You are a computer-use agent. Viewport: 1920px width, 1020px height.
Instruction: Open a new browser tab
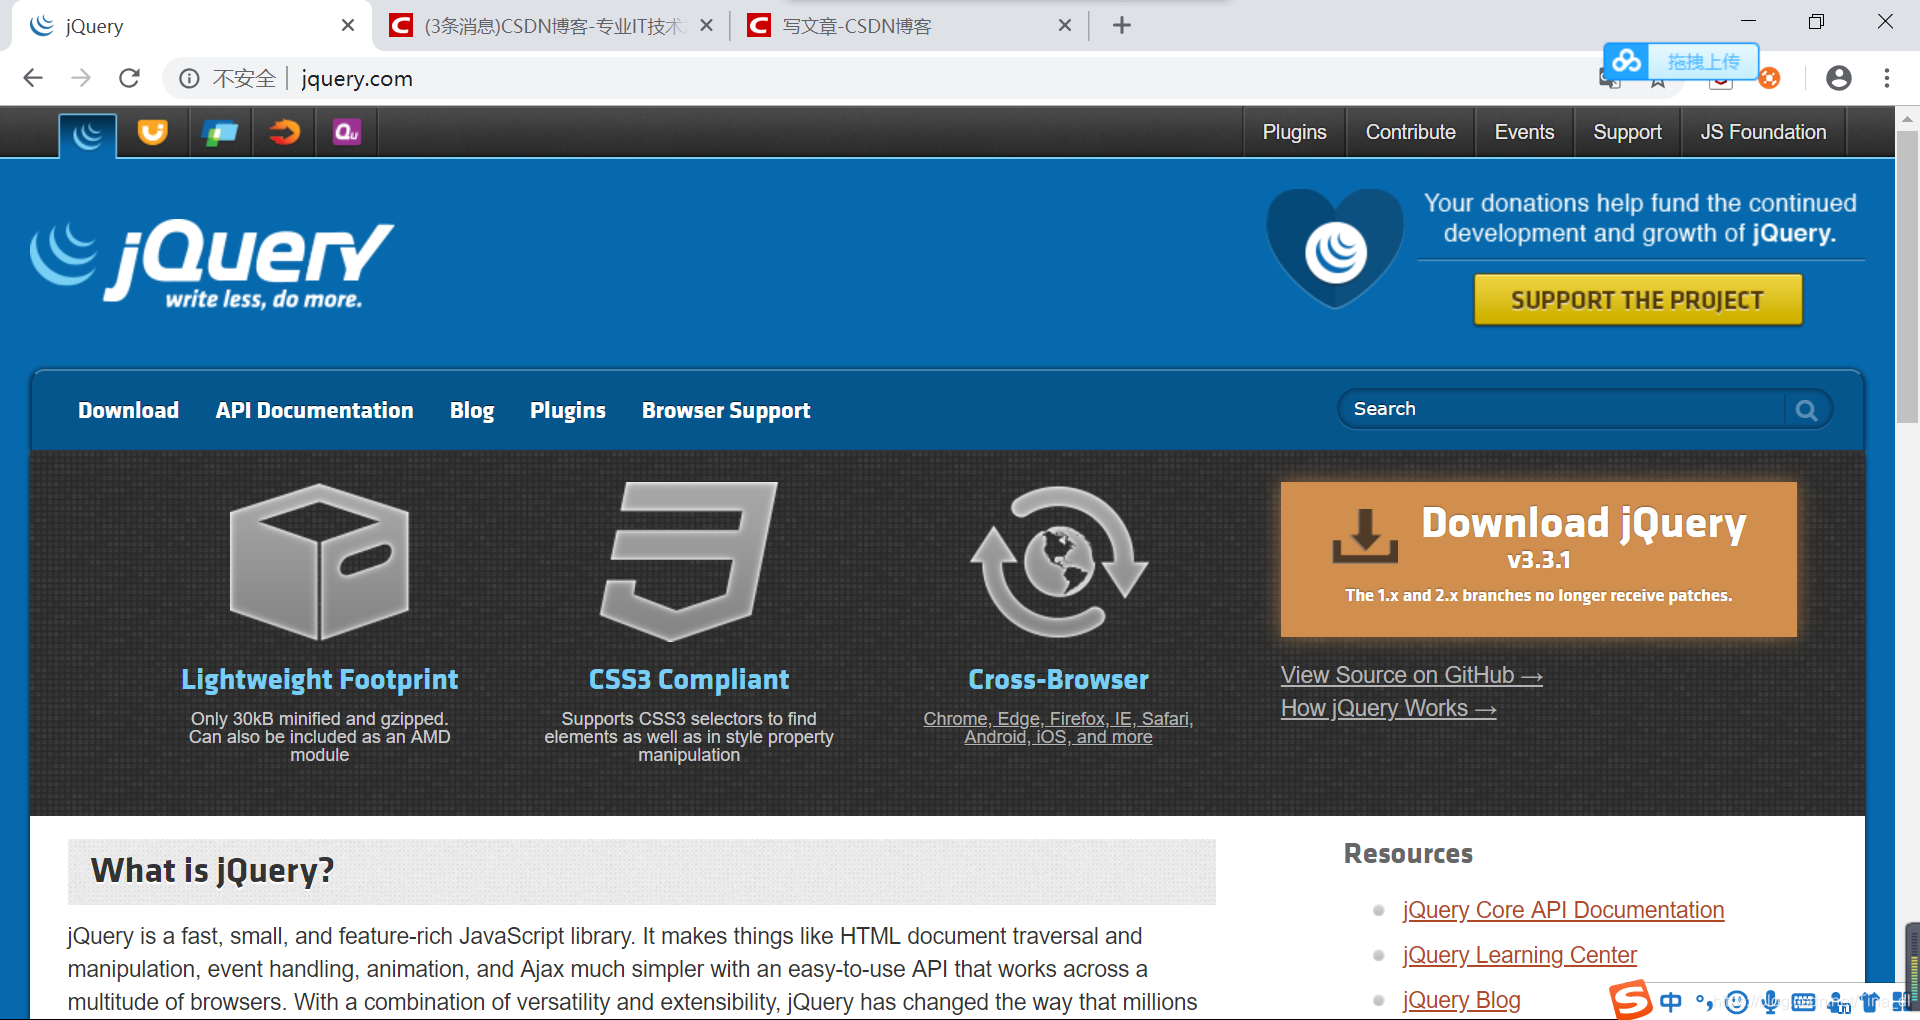click(1122, 25)
